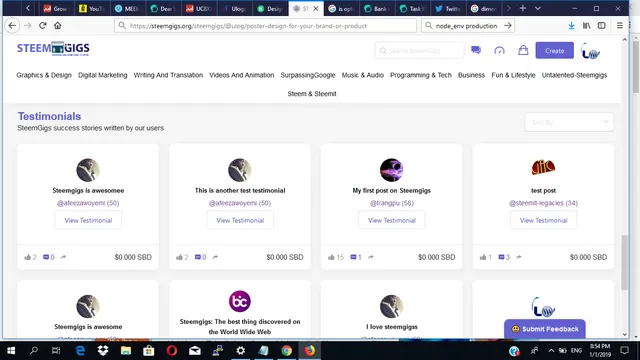The width and height of the screenshot is (640, 360).
Task: Open Windows action center notifications
Action: pyautogui.click(x=624, y=351)
